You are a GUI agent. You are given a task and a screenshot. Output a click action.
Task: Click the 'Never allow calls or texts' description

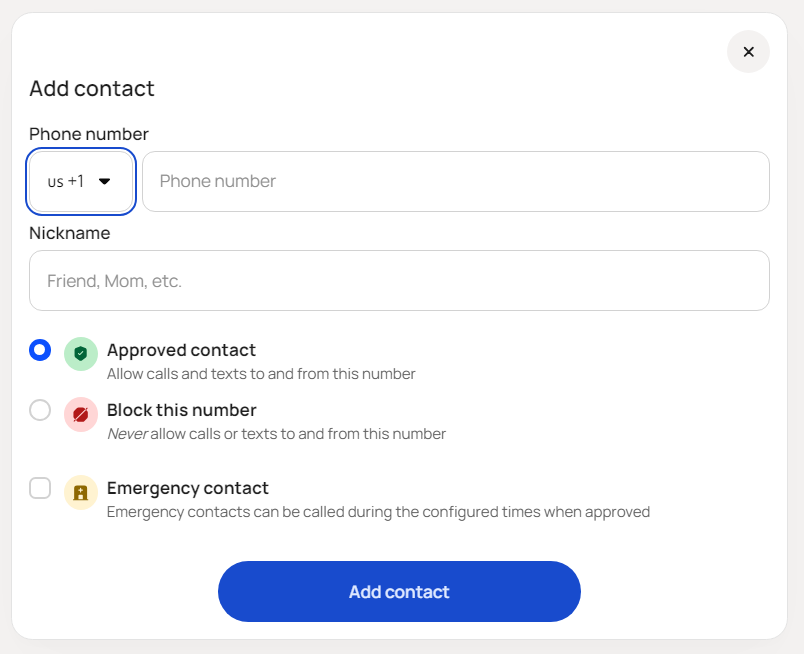click(276, 434)
